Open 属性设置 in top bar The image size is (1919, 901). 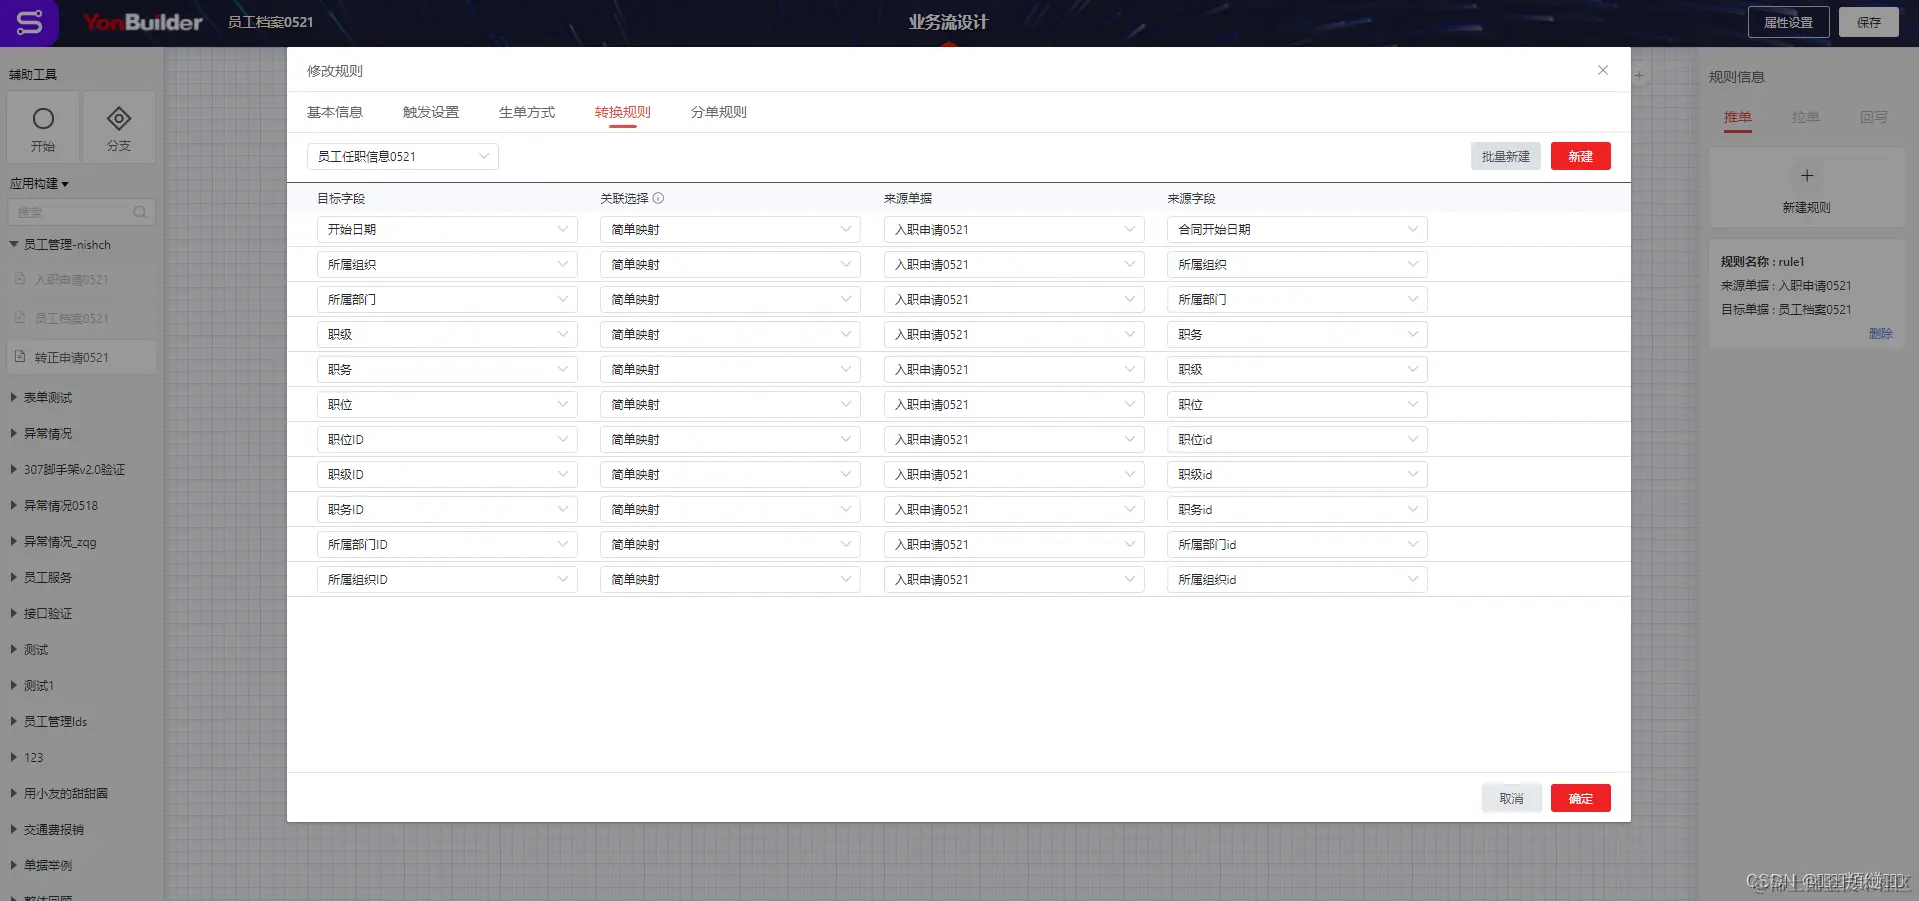(1788, 22)
